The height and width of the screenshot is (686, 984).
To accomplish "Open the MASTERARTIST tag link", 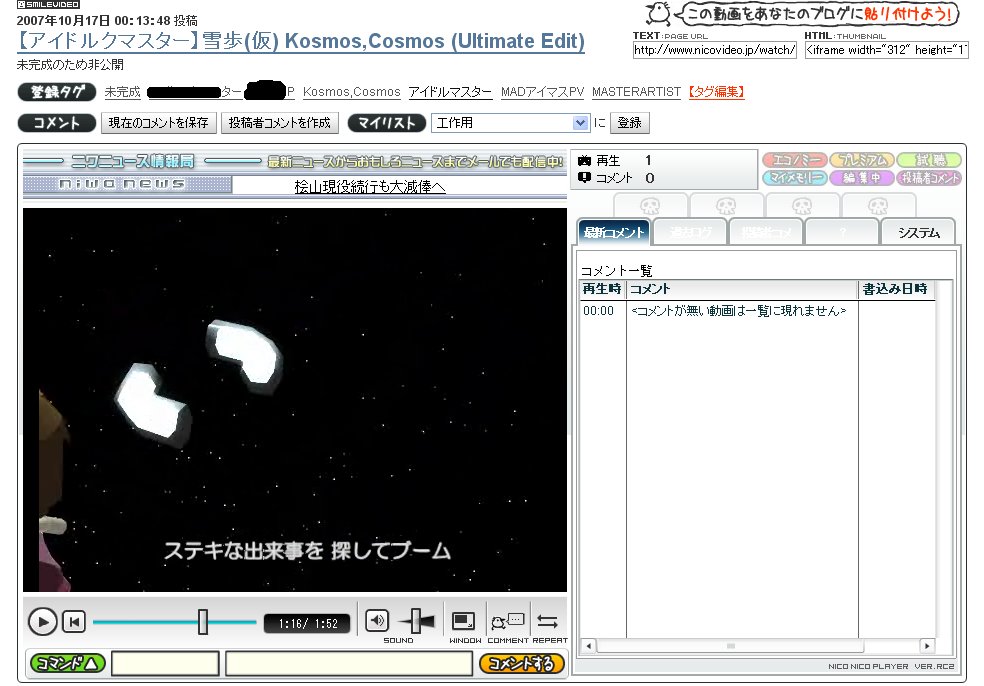I will 636,92.
